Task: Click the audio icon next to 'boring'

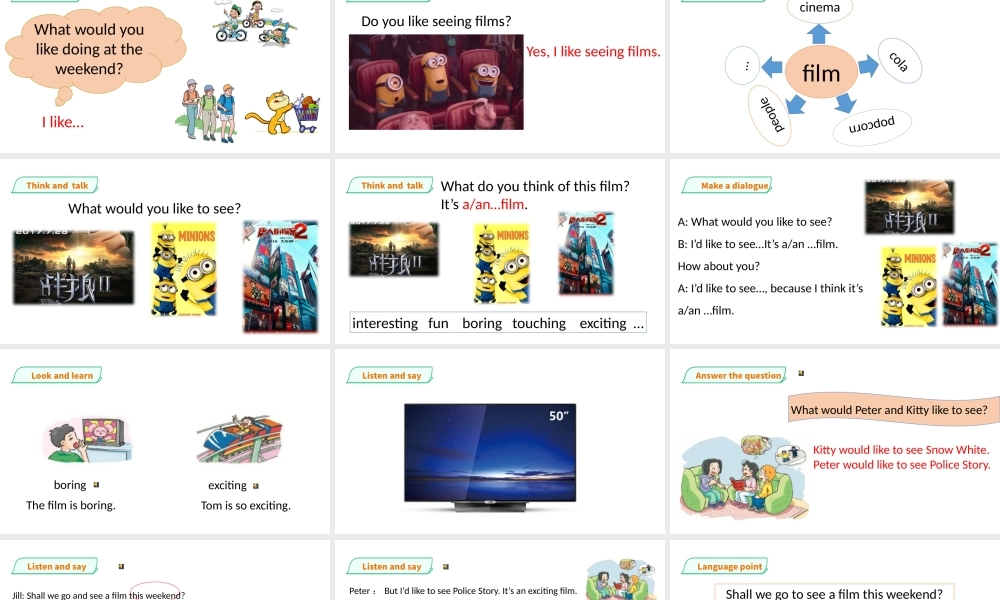Action: coord(96,485)
